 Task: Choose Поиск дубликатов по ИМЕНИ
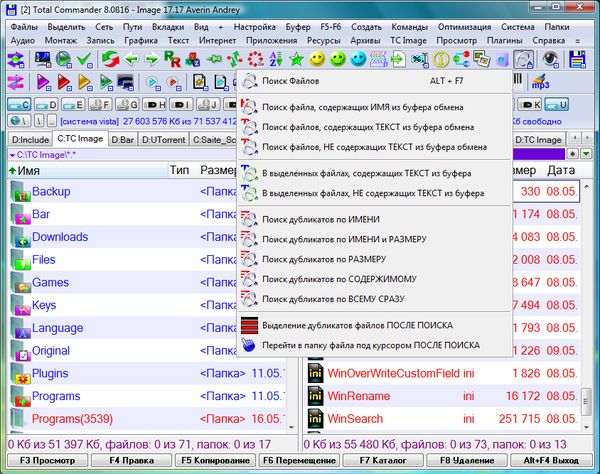tap(375, 220)
